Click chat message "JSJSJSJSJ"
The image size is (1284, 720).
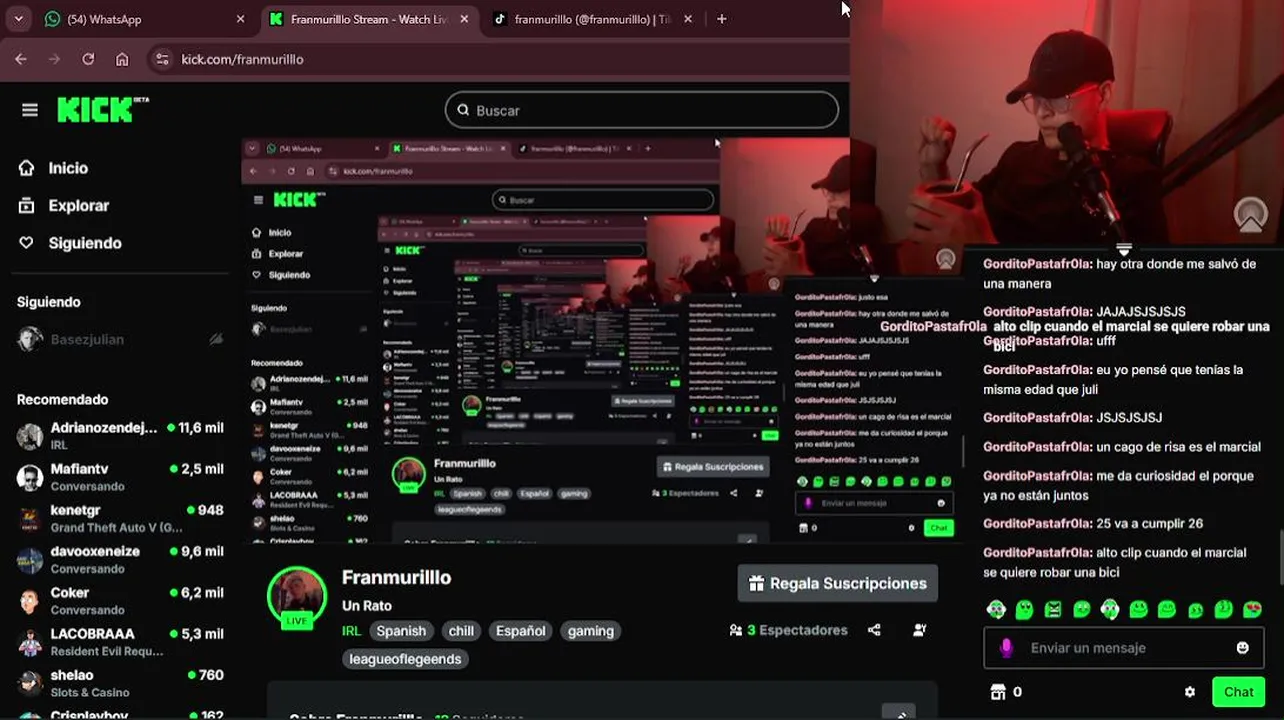[1129, 417]
